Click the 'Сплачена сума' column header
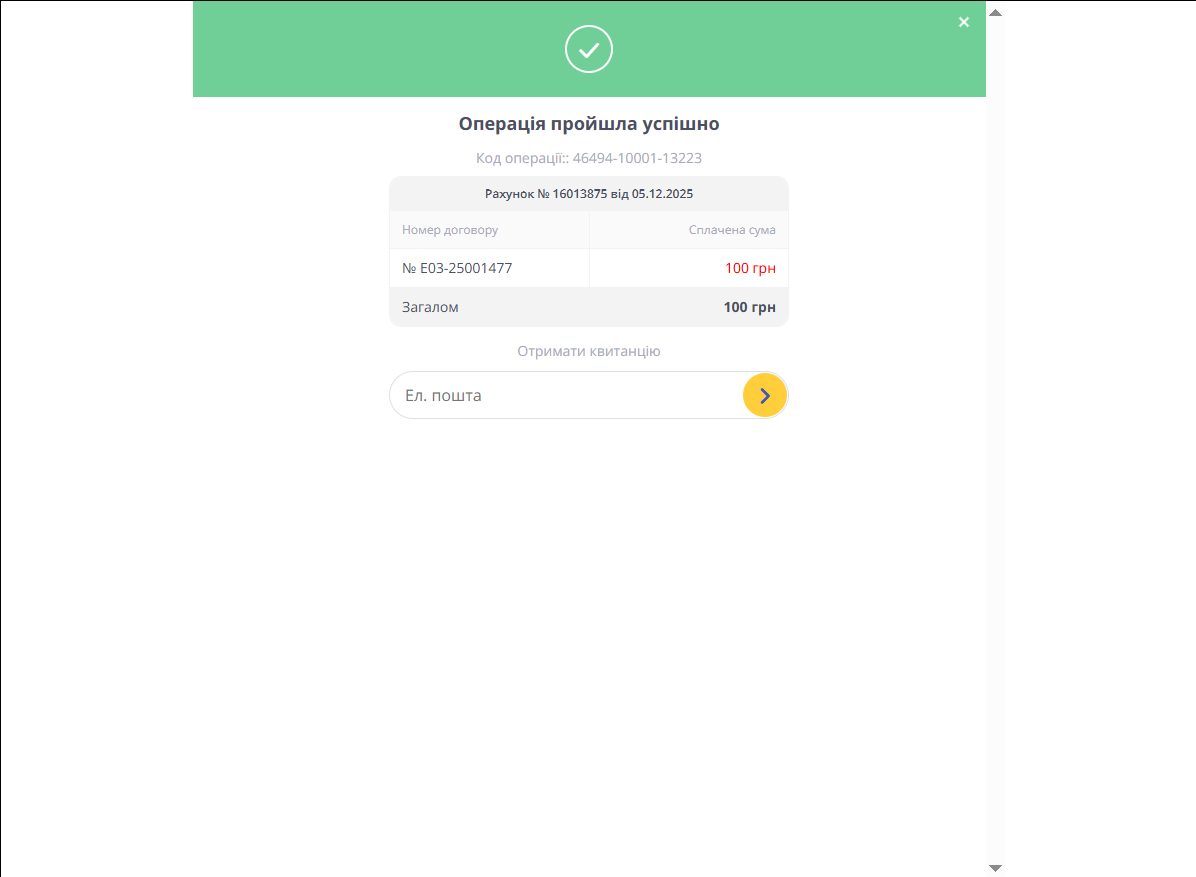This screenshot has width=1196, height=877. point(732,230)
